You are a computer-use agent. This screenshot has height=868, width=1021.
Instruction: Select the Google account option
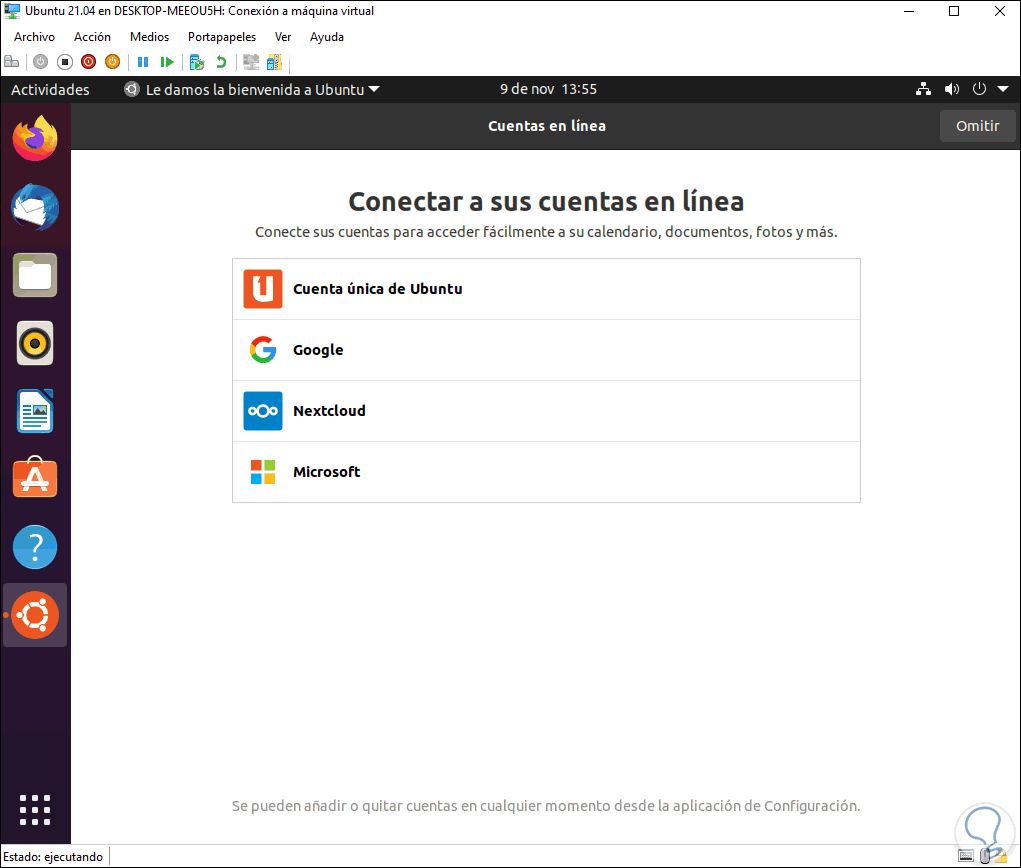tap(546, 350)
